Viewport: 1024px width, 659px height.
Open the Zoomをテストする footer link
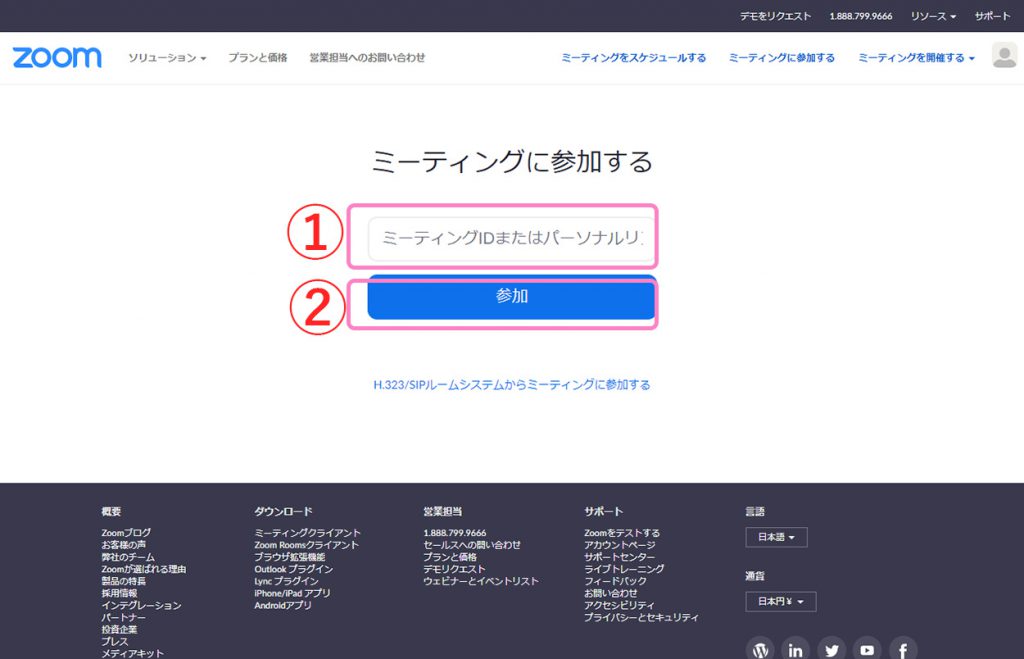[x=622, y=533]
